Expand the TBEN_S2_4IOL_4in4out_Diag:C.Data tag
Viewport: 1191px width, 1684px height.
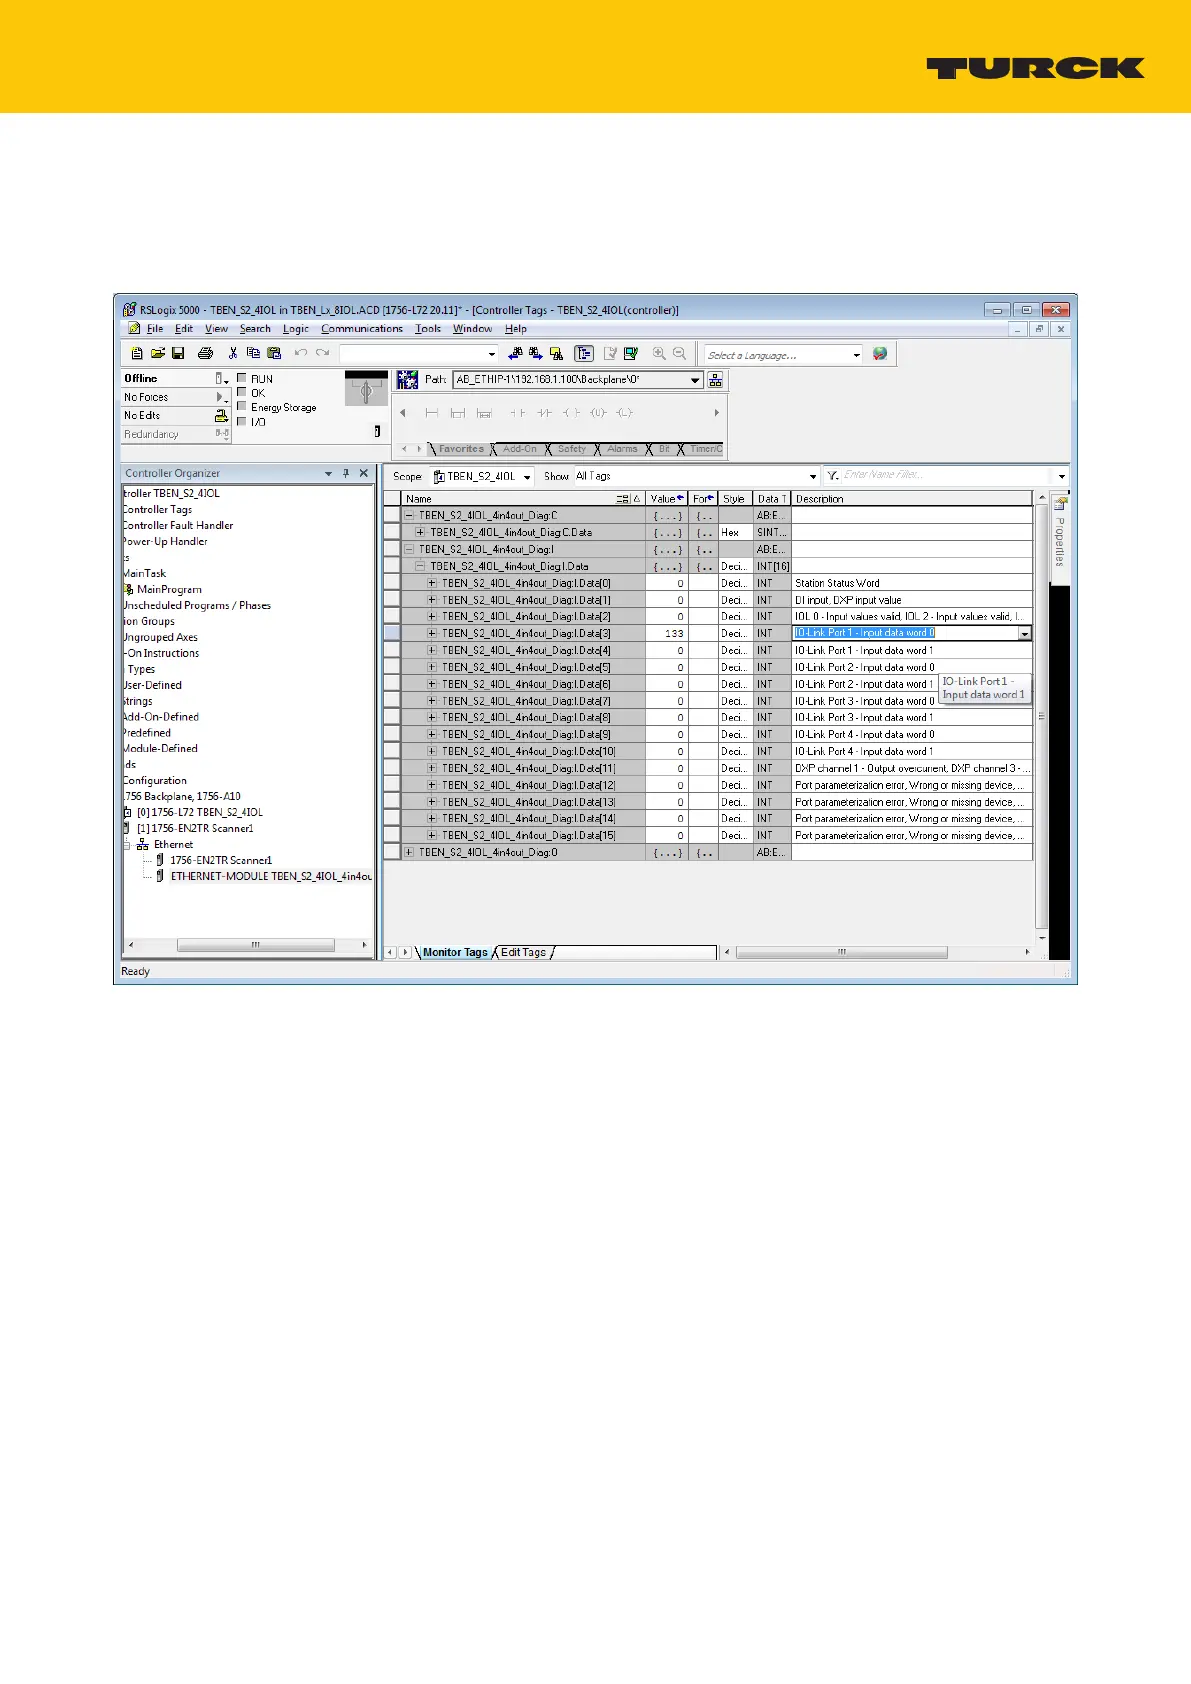click(x=420, y=533)
